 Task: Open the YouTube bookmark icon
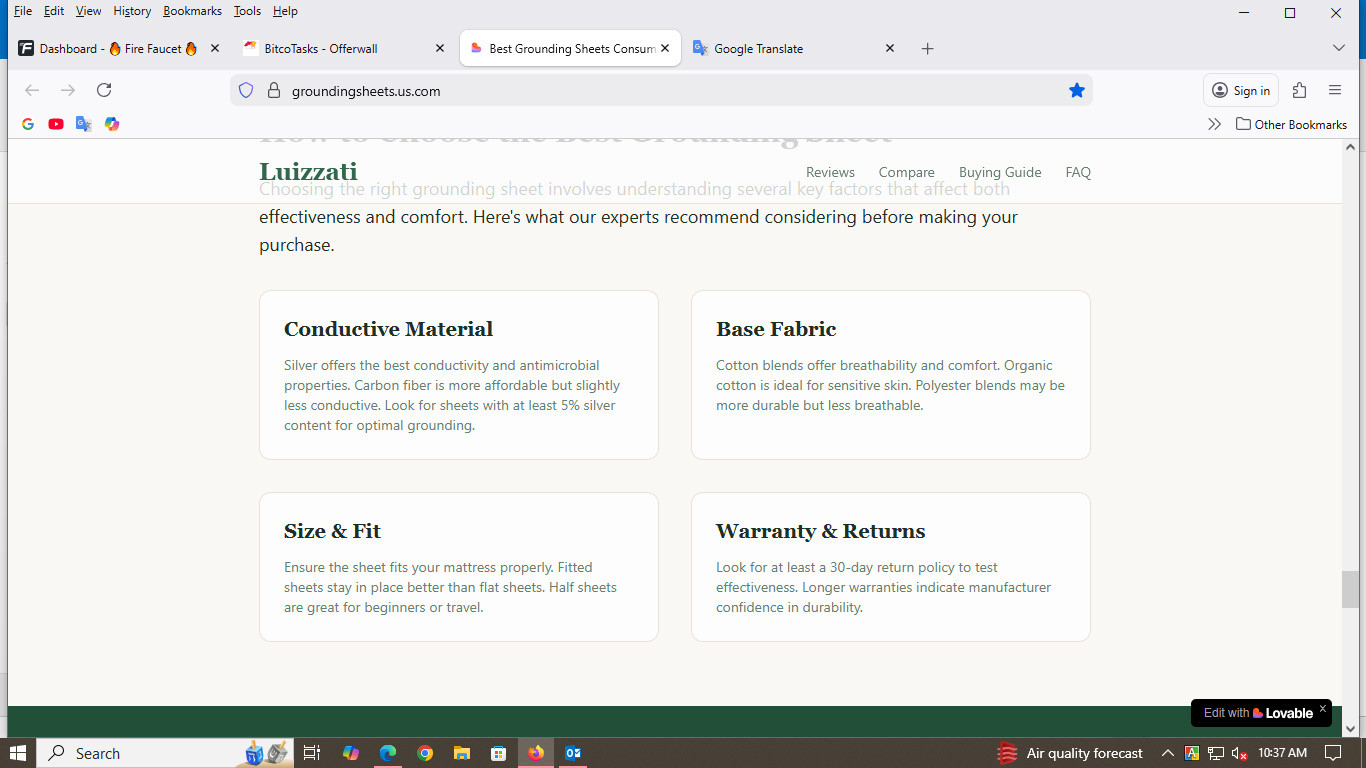(x=56, y=124)
